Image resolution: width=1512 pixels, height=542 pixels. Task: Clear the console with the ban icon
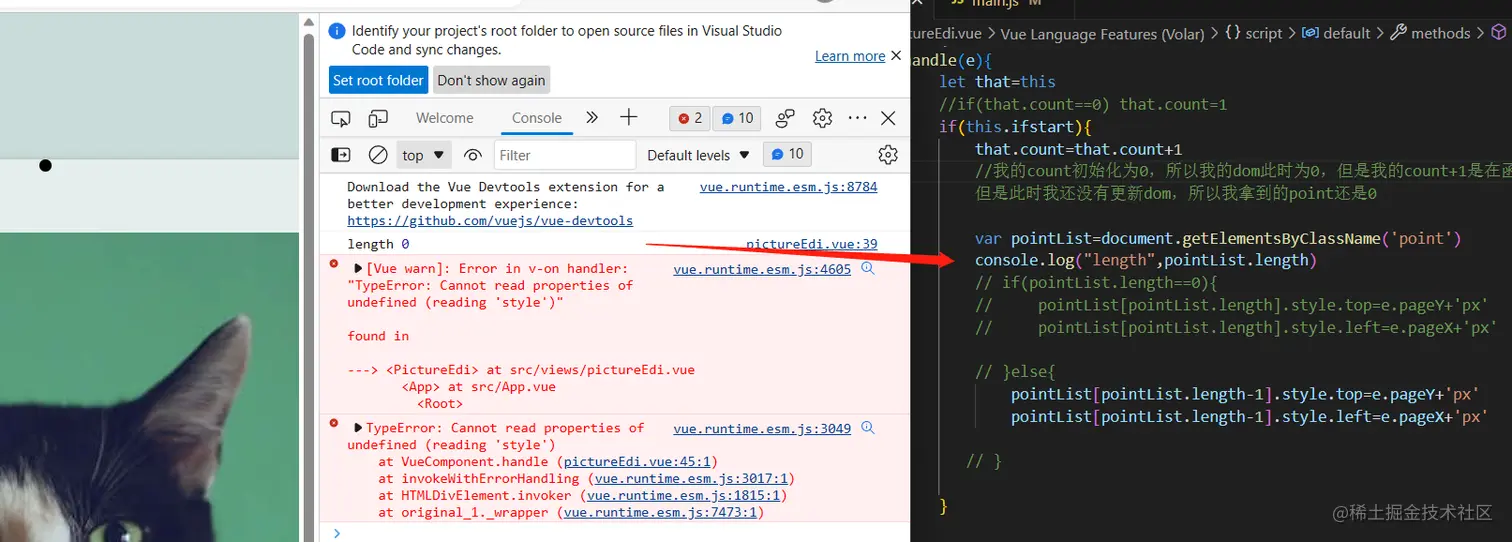(378, 155)
